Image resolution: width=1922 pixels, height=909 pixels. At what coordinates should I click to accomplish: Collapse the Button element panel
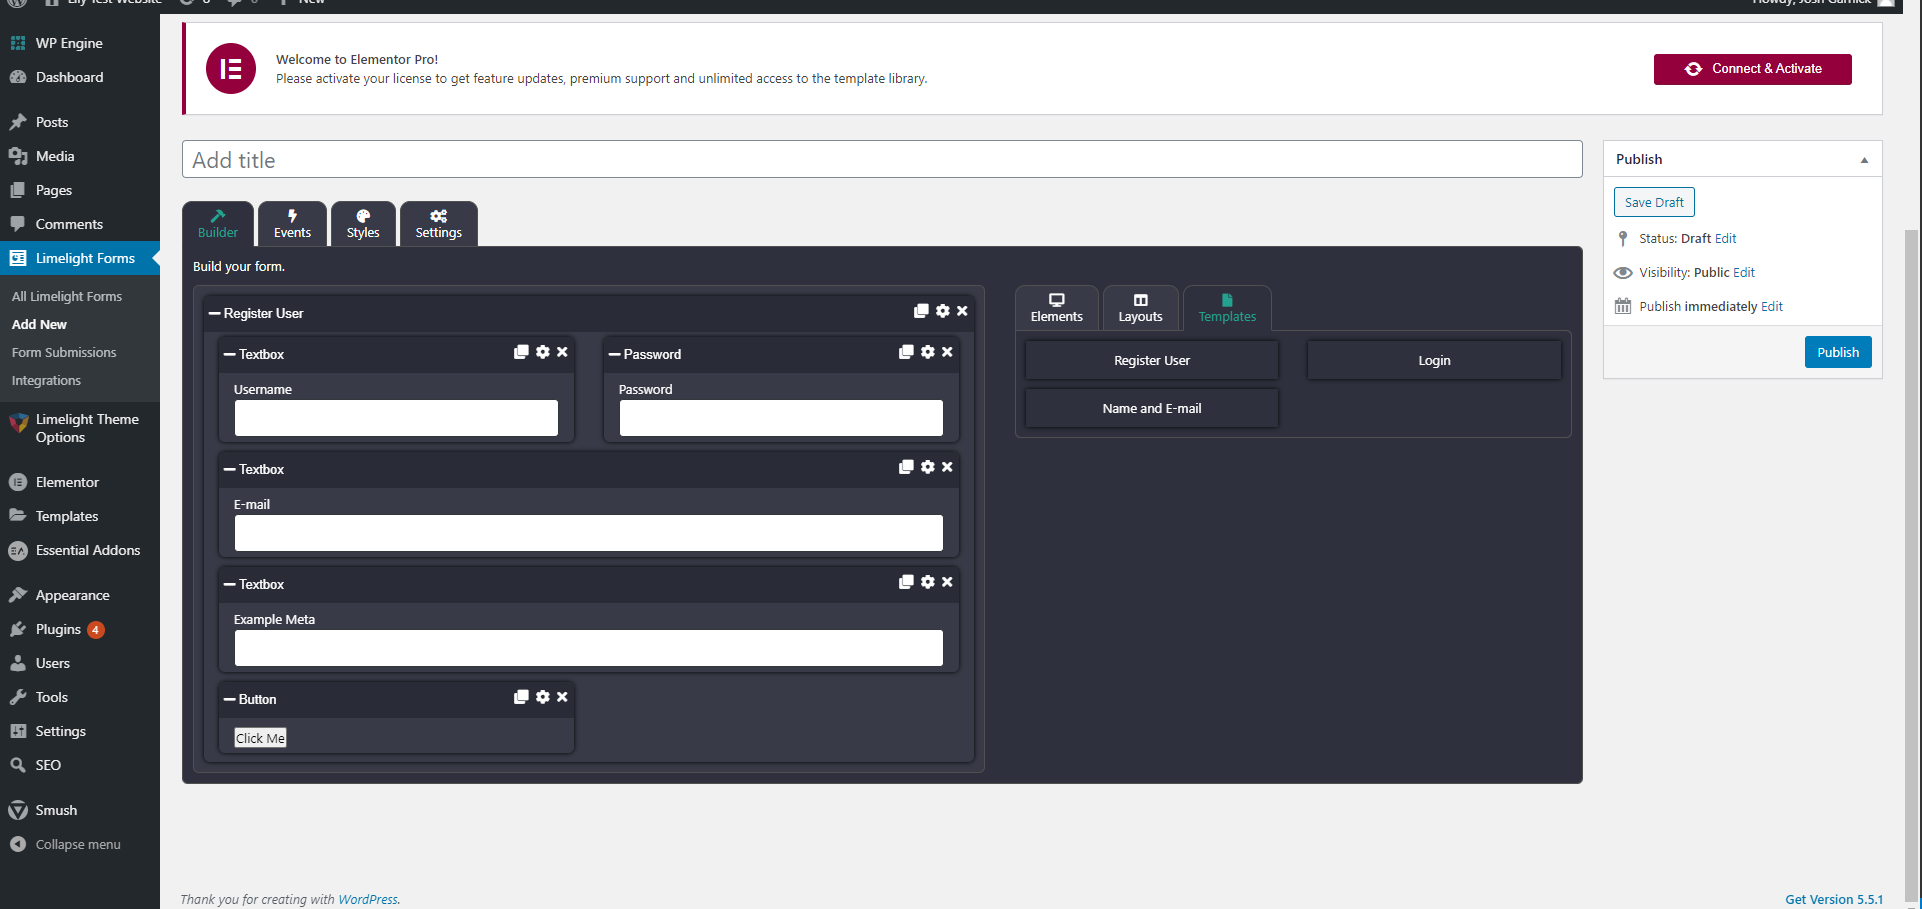point(229,700)
